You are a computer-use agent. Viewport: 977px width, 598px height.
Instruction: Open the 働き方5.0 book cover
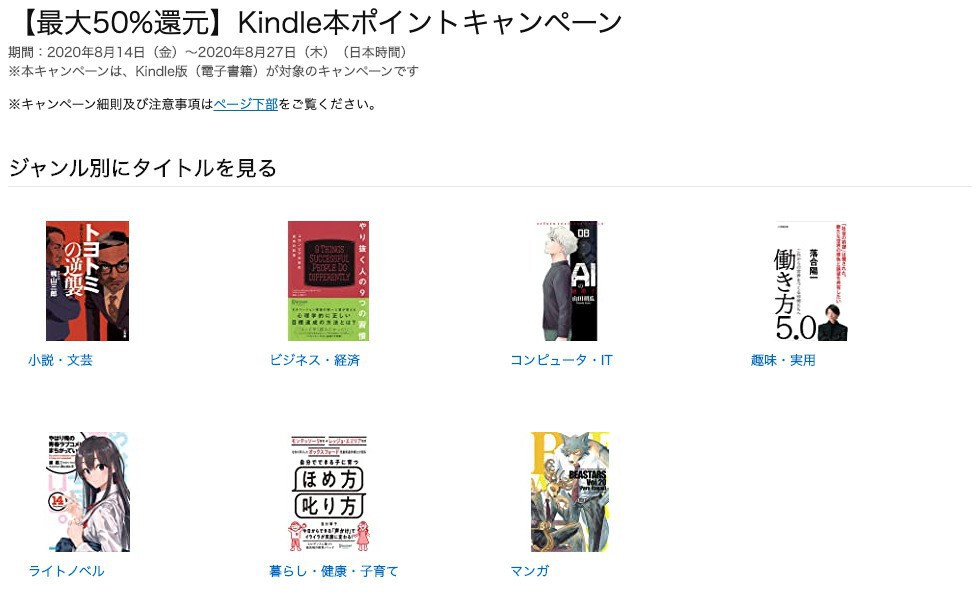tap(811, 280)
